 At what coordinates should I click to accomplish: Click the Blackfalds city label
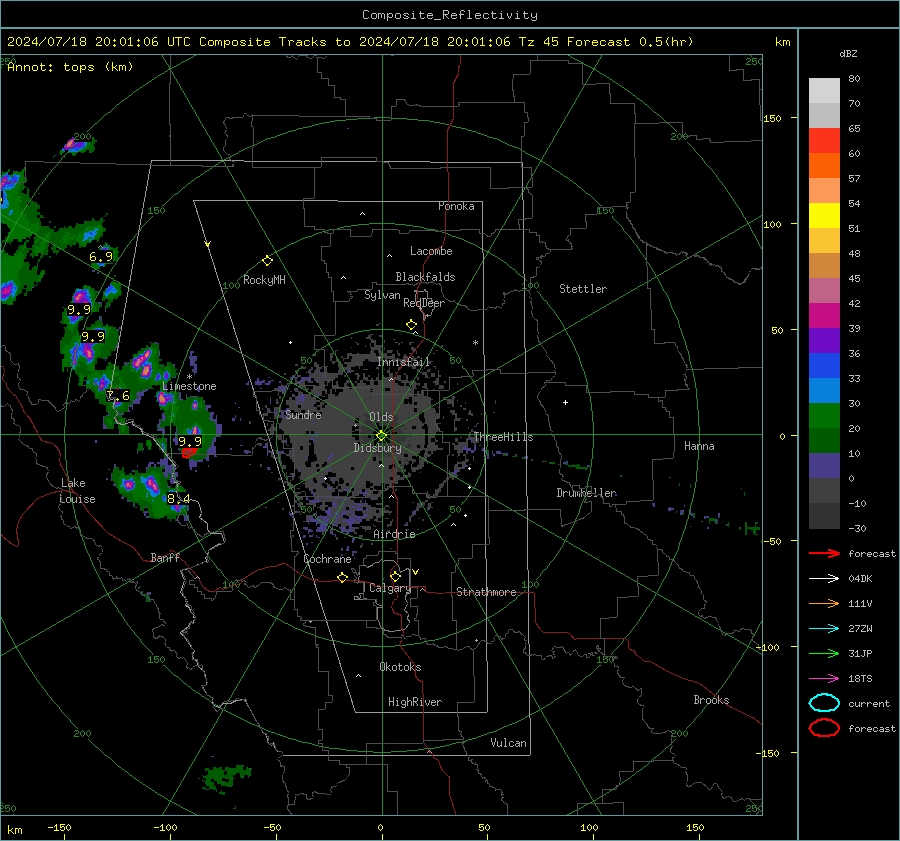point(425,277)
